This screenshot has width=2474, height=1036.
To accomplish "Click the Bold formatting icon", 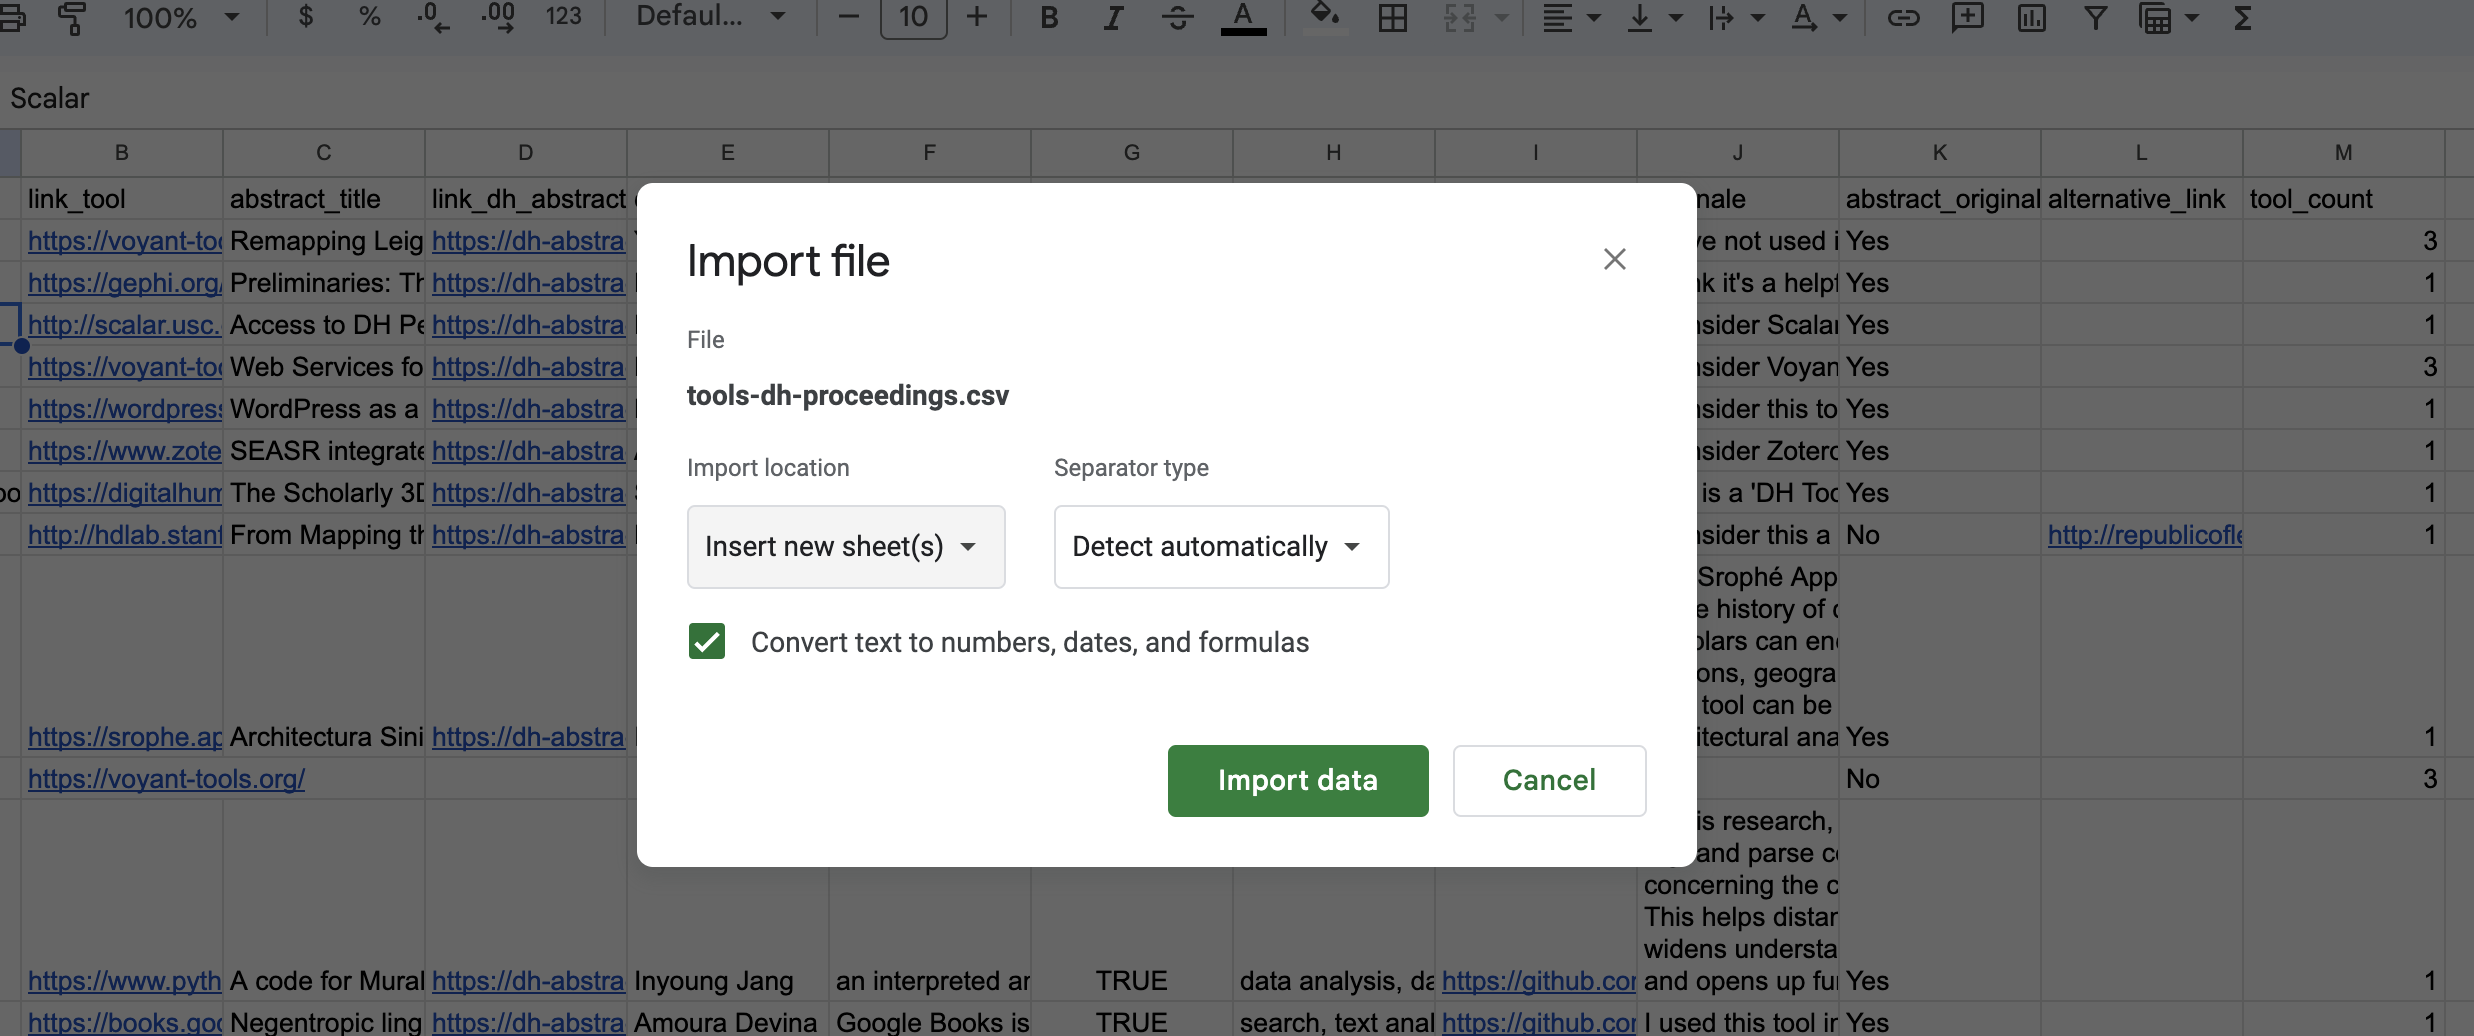I will click(1049, 18).
